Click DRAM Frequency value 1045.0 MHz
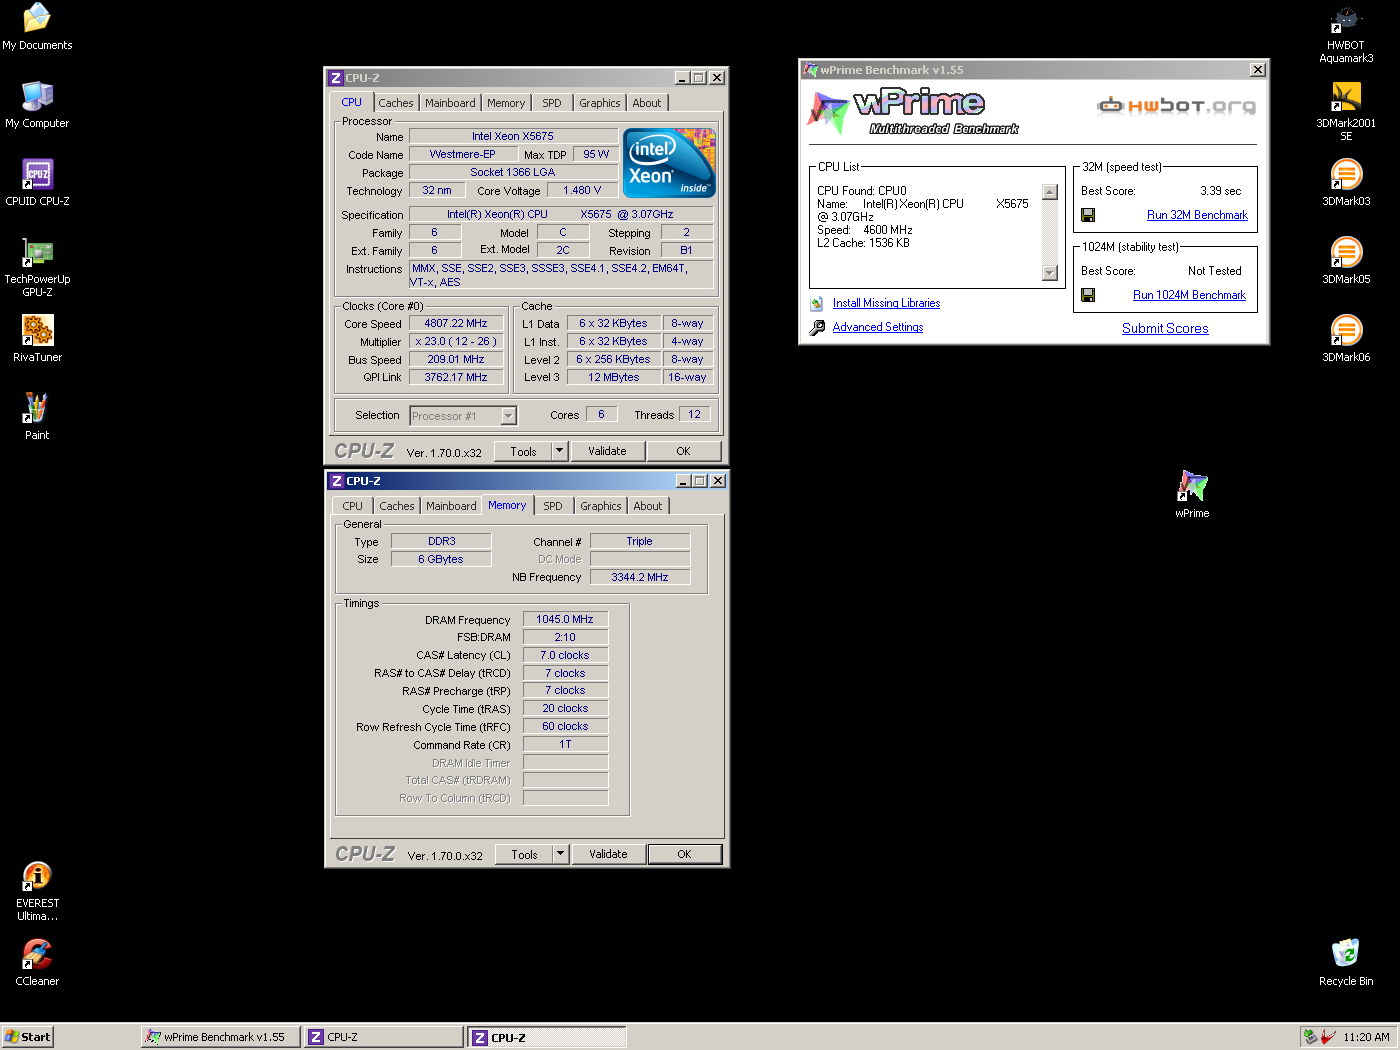The height and width of the screenshot is (1050, 1400). tap(565, 619)
